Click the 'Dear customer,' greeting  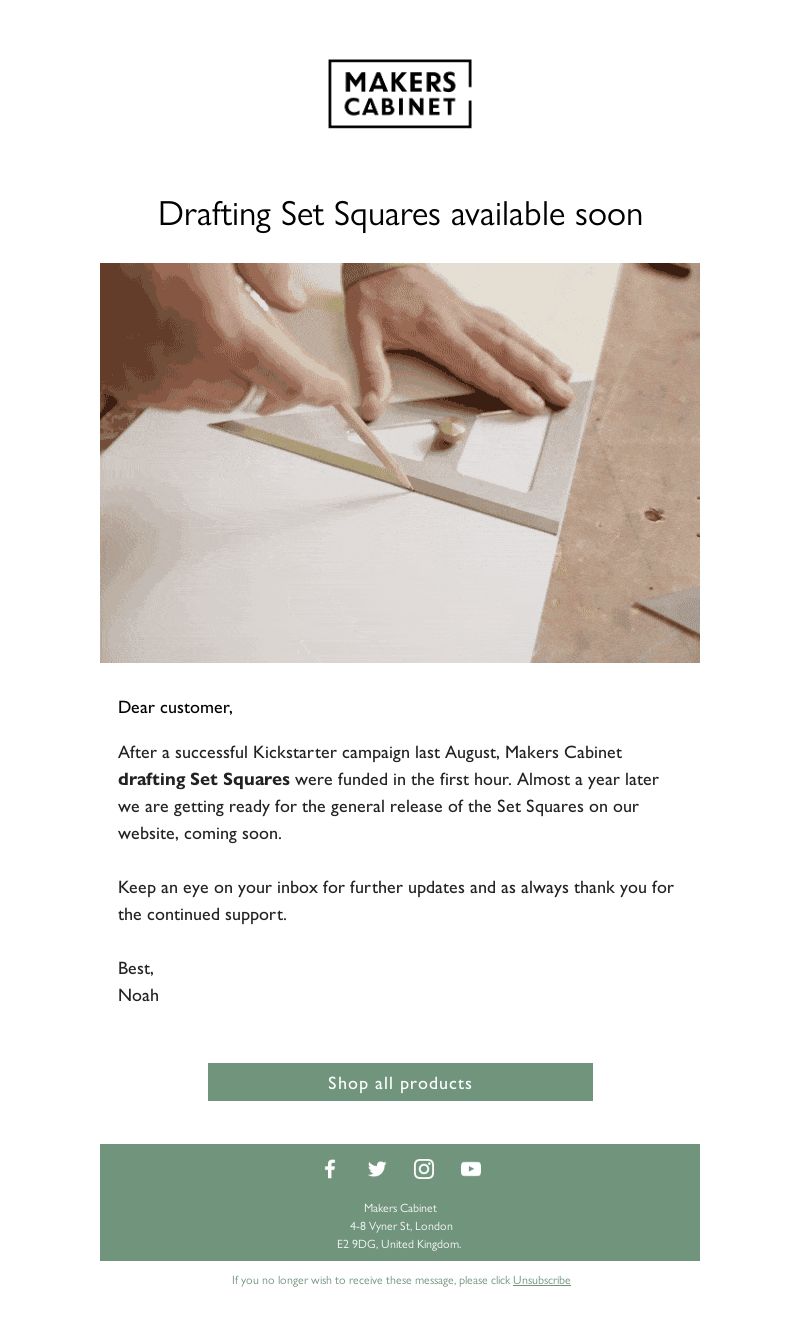point(175,708)
